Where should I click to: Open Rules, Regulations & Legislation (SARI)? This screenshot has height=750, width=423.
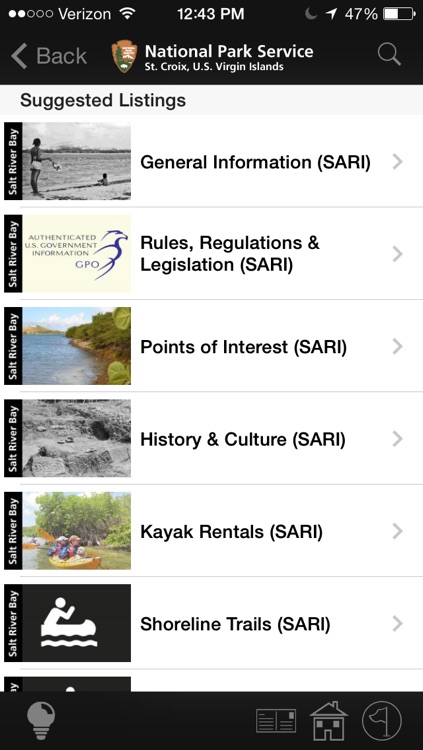tap(230, 254)
